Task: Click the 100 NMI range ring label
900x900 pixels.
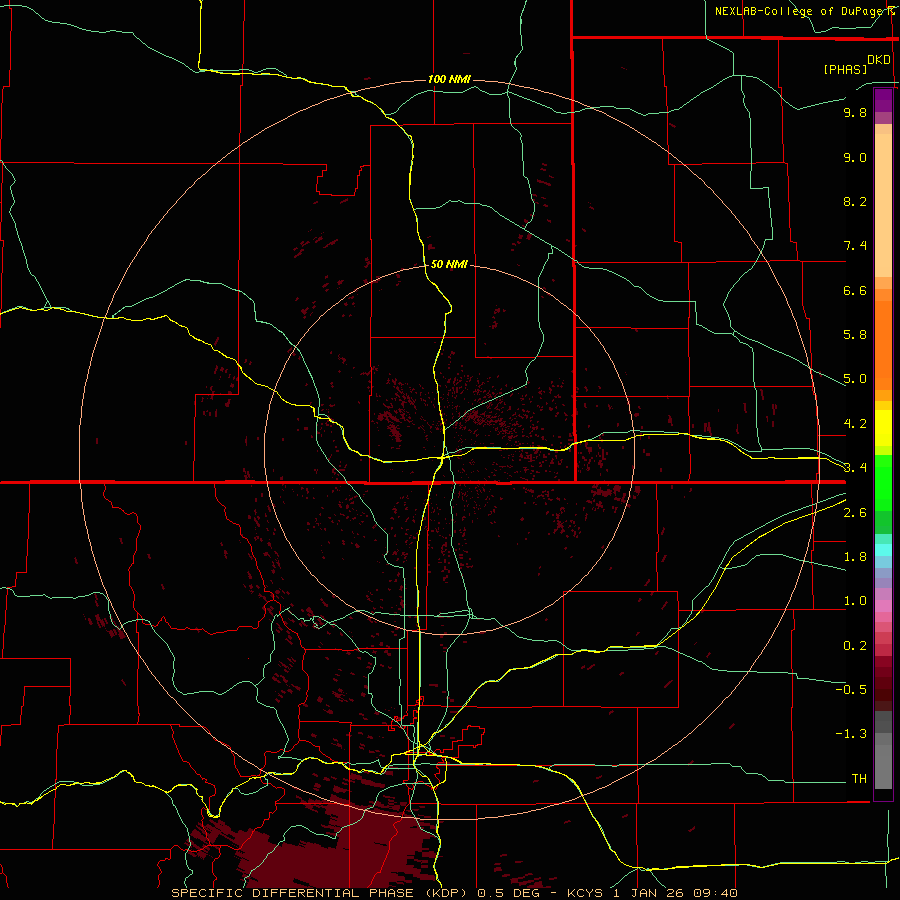Action: click(449, 79)
